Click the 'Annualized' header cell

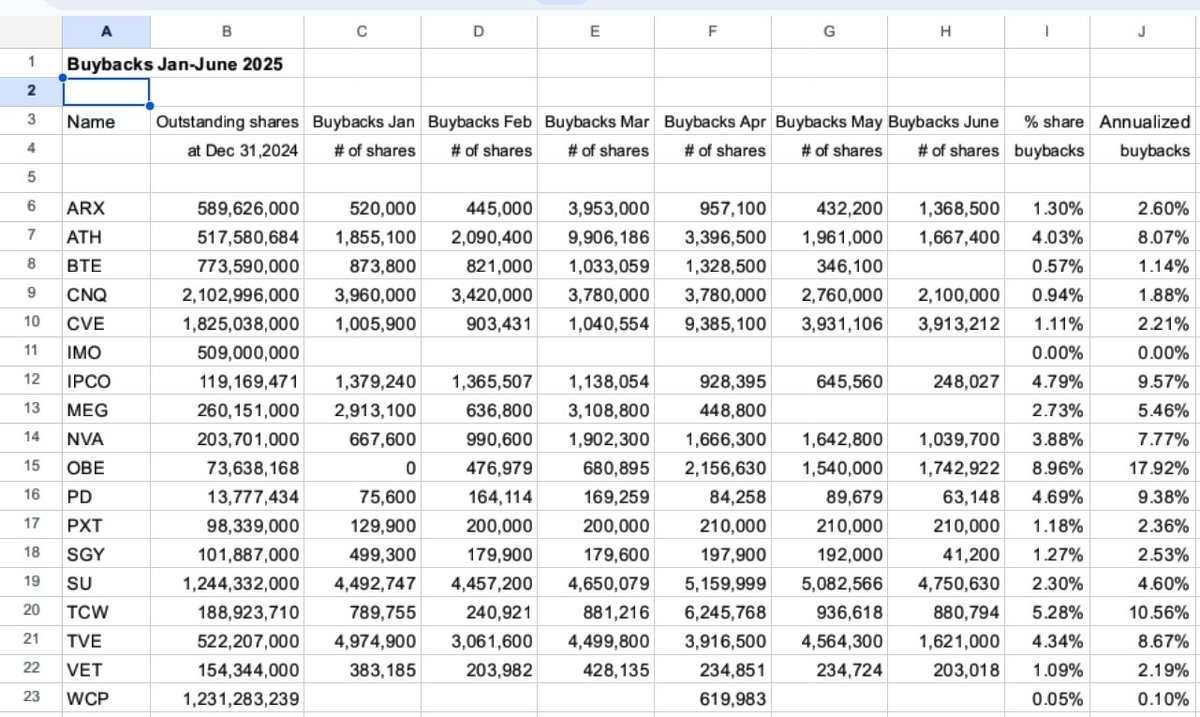coord(1142,122)
